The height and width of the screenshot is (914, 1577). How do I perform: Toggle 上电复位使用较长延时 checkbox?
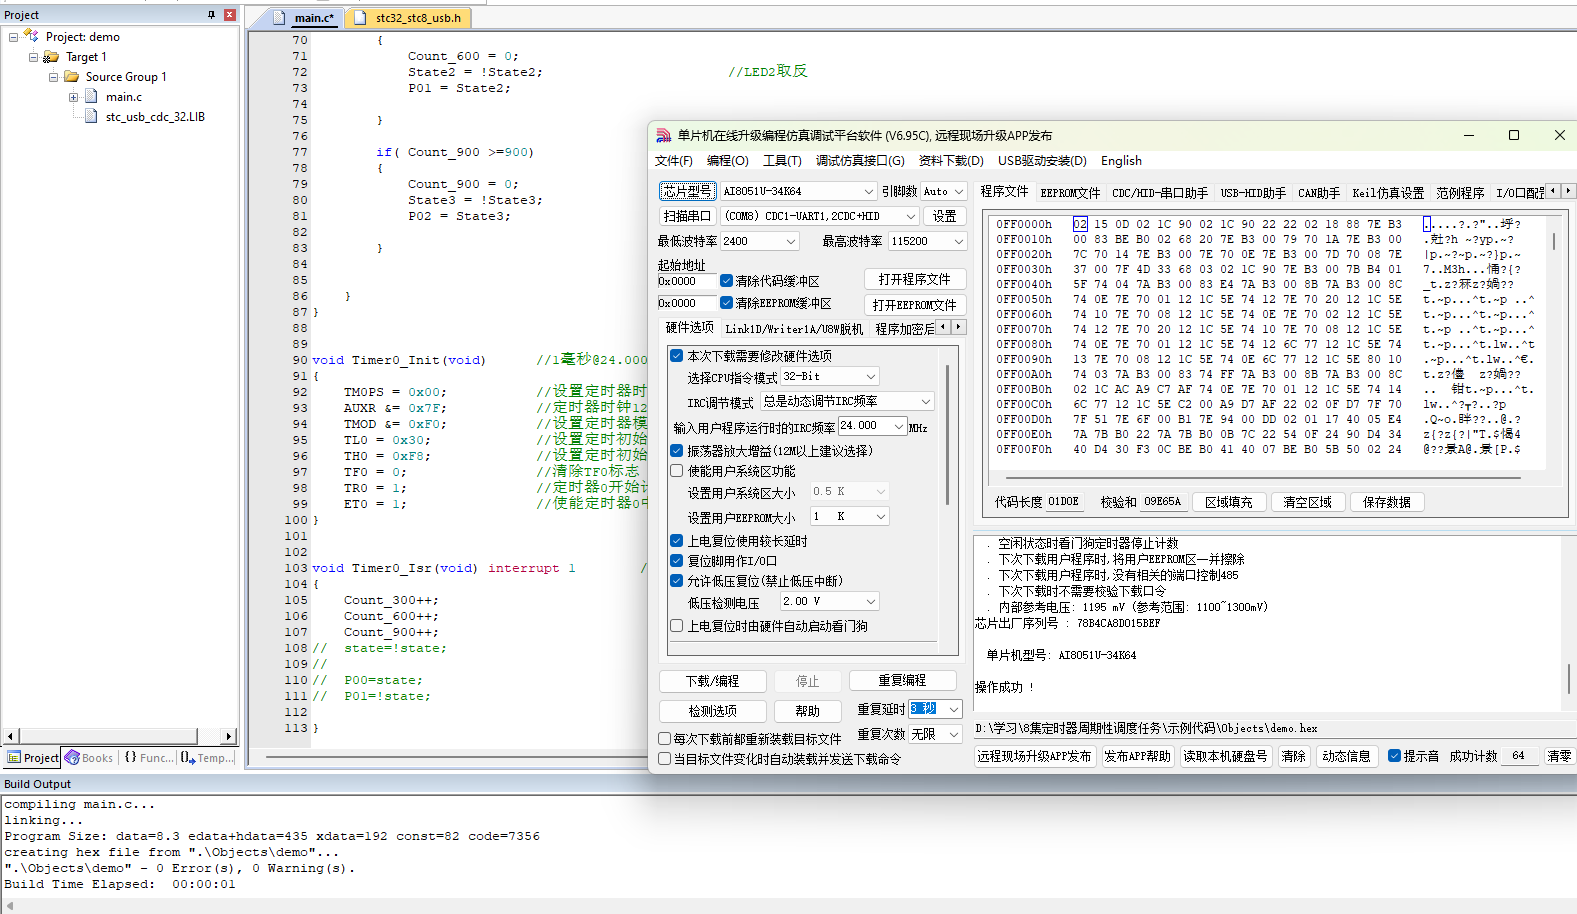tap(677, 541)
